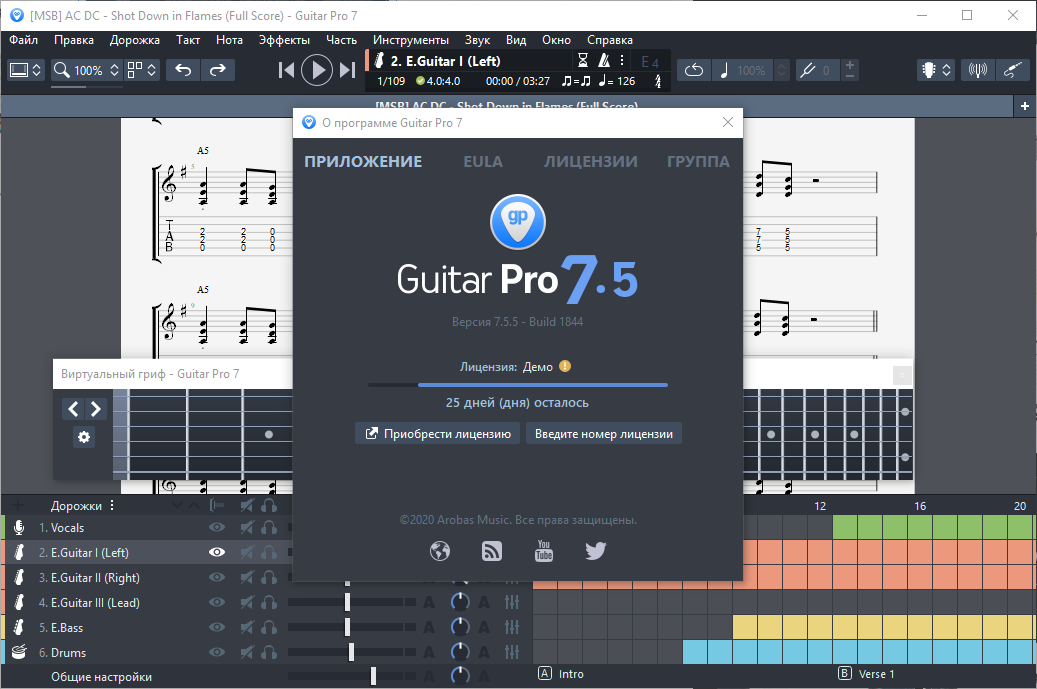Click the Приобрести лицензию button
This screenshot has height=689, width=1037.
[x=438, y=433]
